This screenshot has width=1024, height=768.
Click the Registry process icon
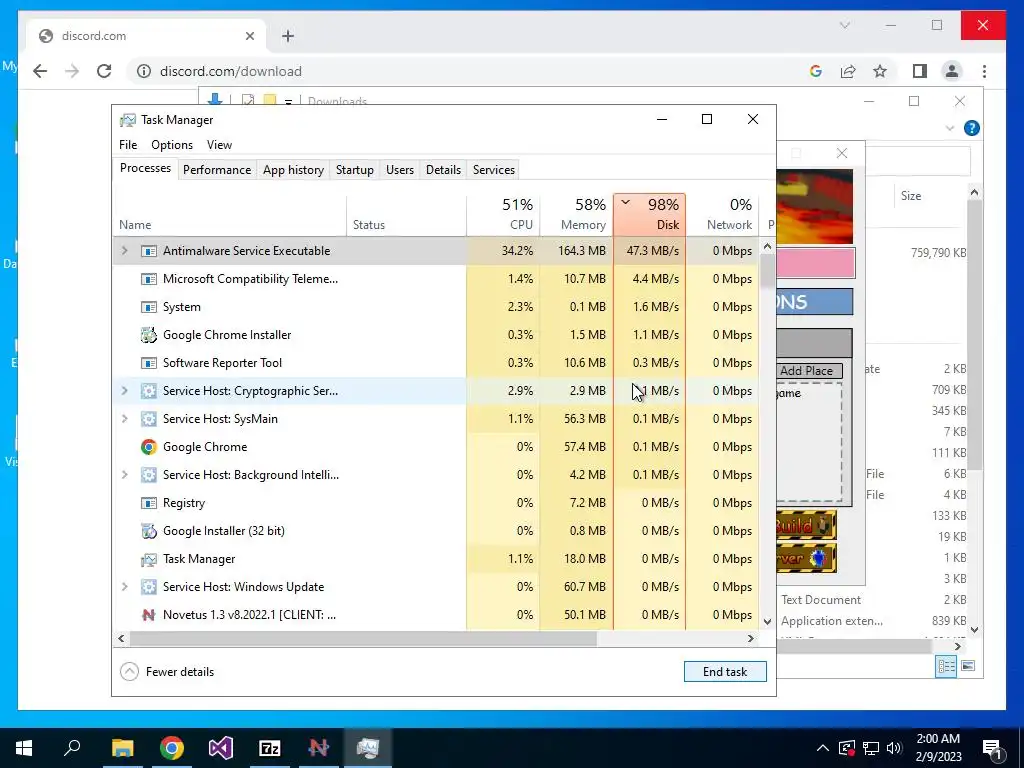point(149,503)
